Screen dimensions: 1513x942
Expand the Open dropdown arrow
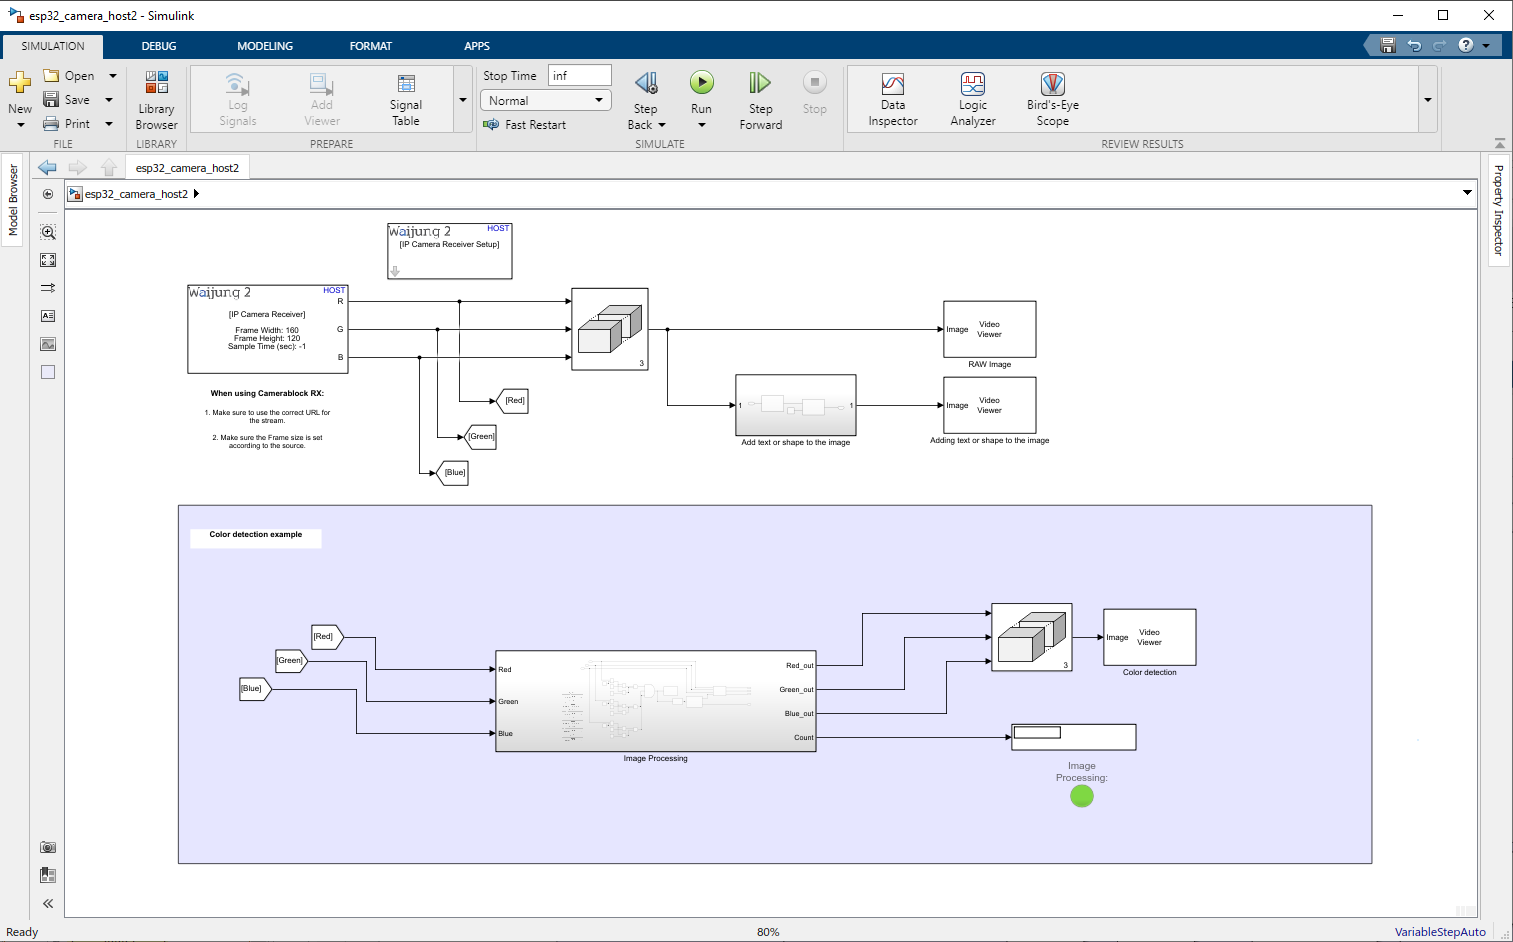113,76
